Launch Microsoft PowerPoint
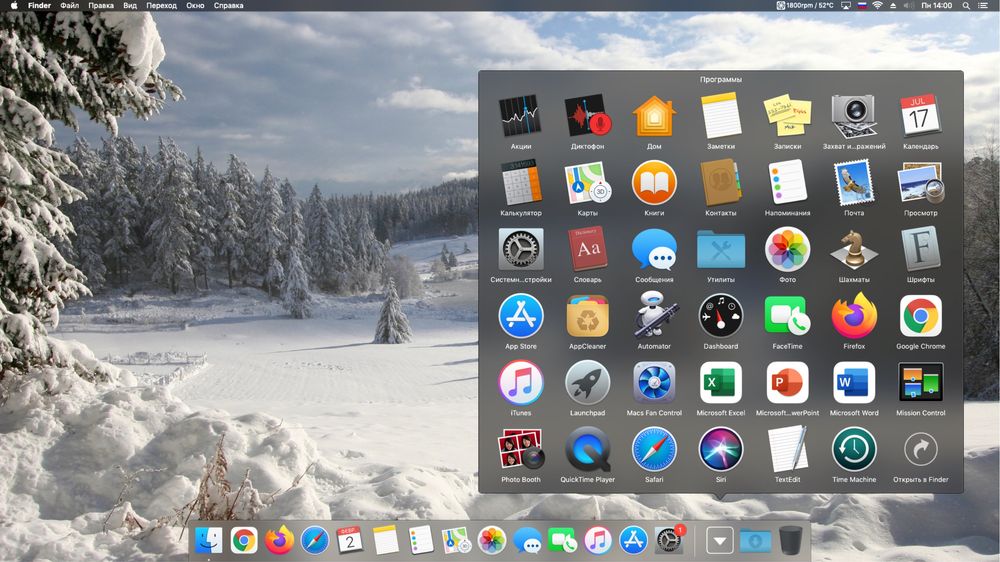The width and height of the screenshot is (1000, 562). pyautogui.click(x=788, y=383)
